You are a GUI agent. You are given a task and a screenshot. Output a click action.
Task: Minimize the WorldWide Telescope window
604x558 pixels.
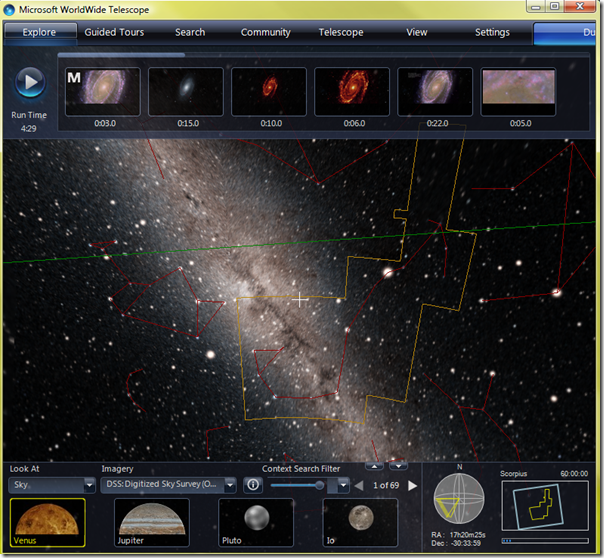535,7
